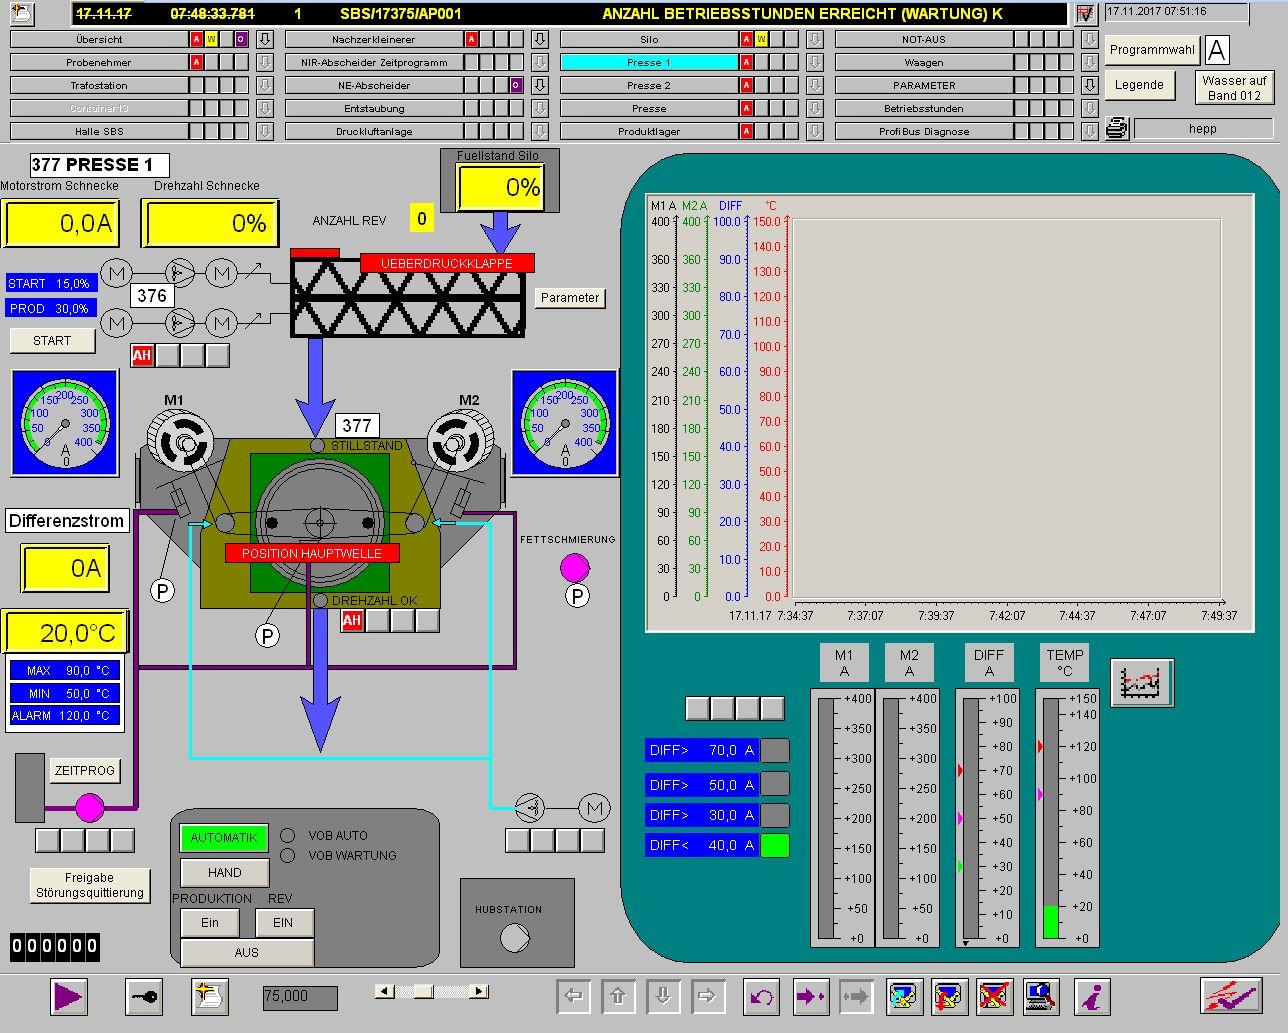Open the Presse 2 screen
This screenshot has height=1033, width=1288.
pyautogui.click(x=649, y=85)
